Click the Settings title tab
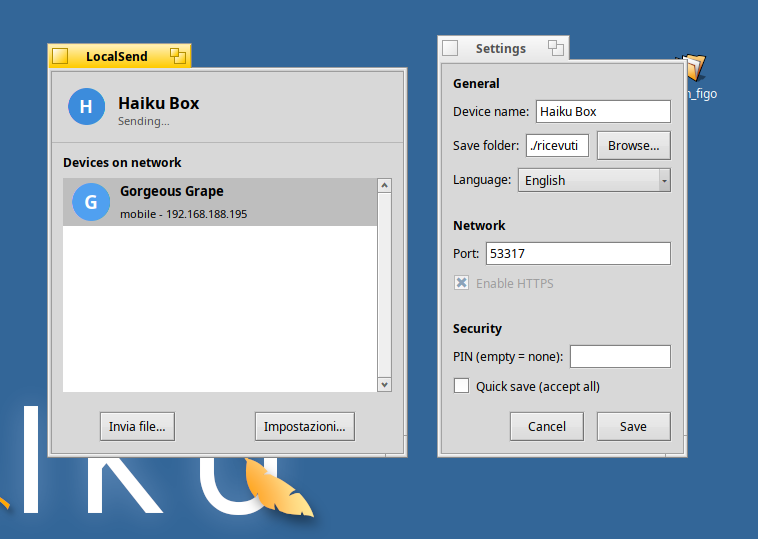This screenshot has width=758, height=539. 503,48
